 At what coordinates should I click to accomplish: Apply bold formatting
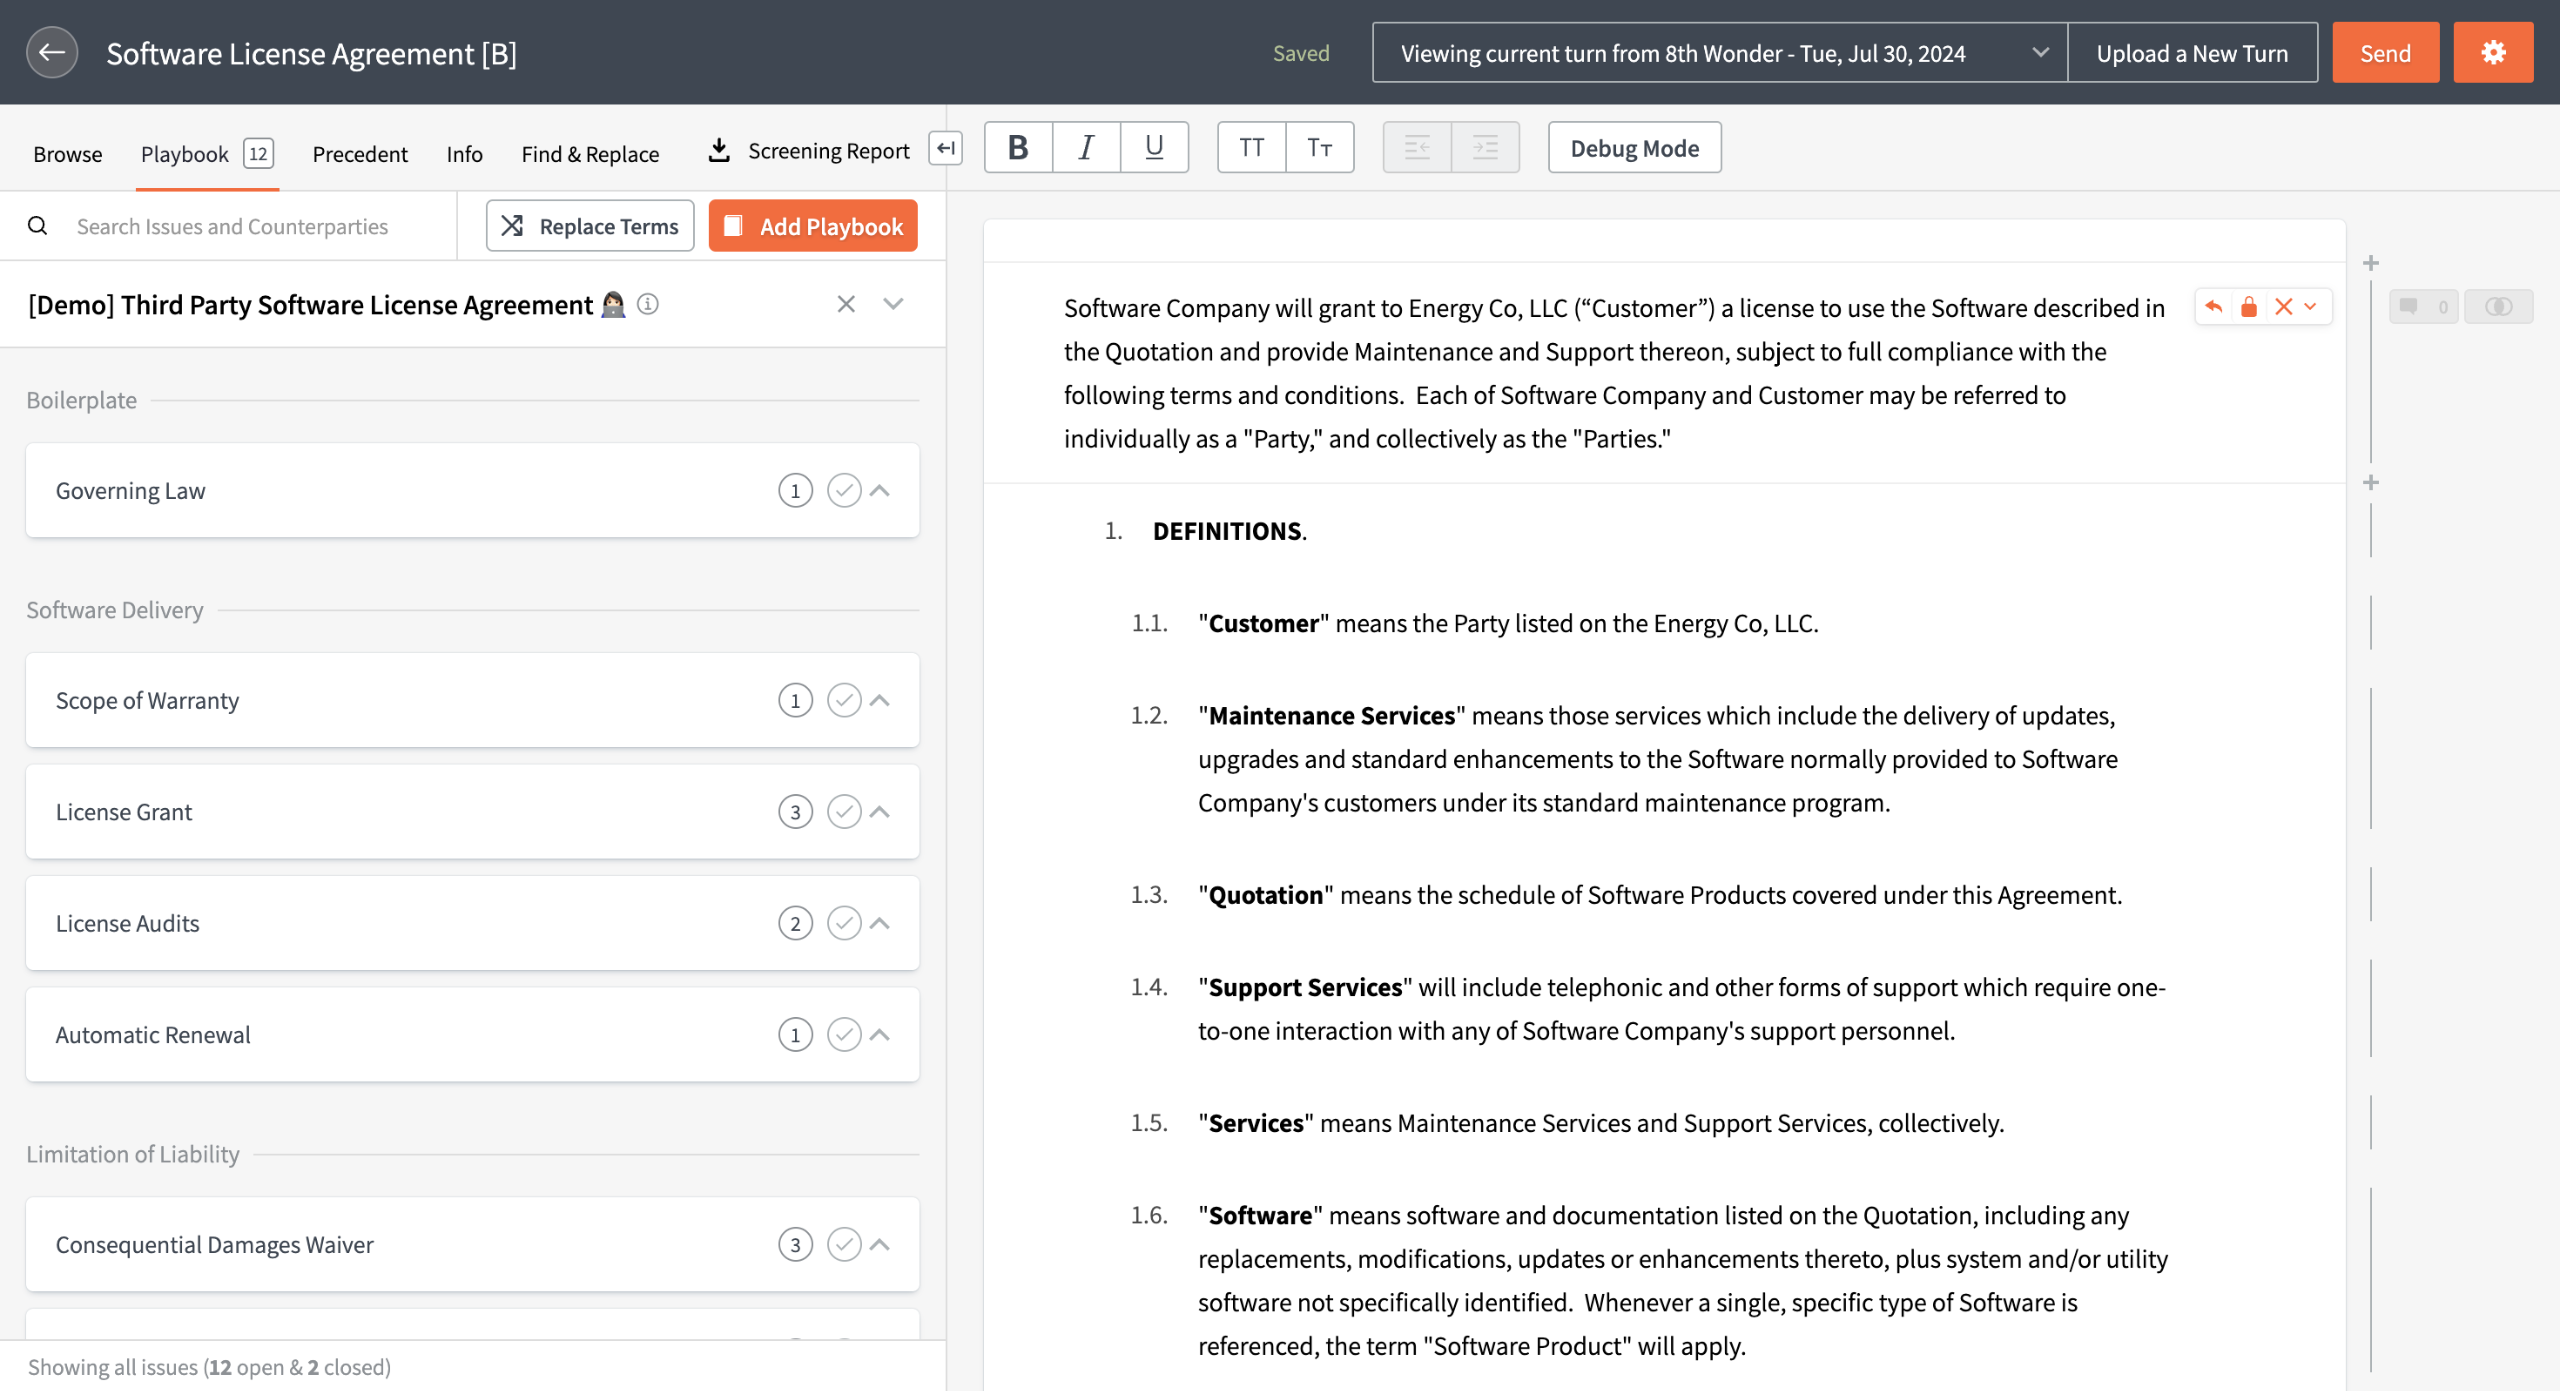point(1018,148)
